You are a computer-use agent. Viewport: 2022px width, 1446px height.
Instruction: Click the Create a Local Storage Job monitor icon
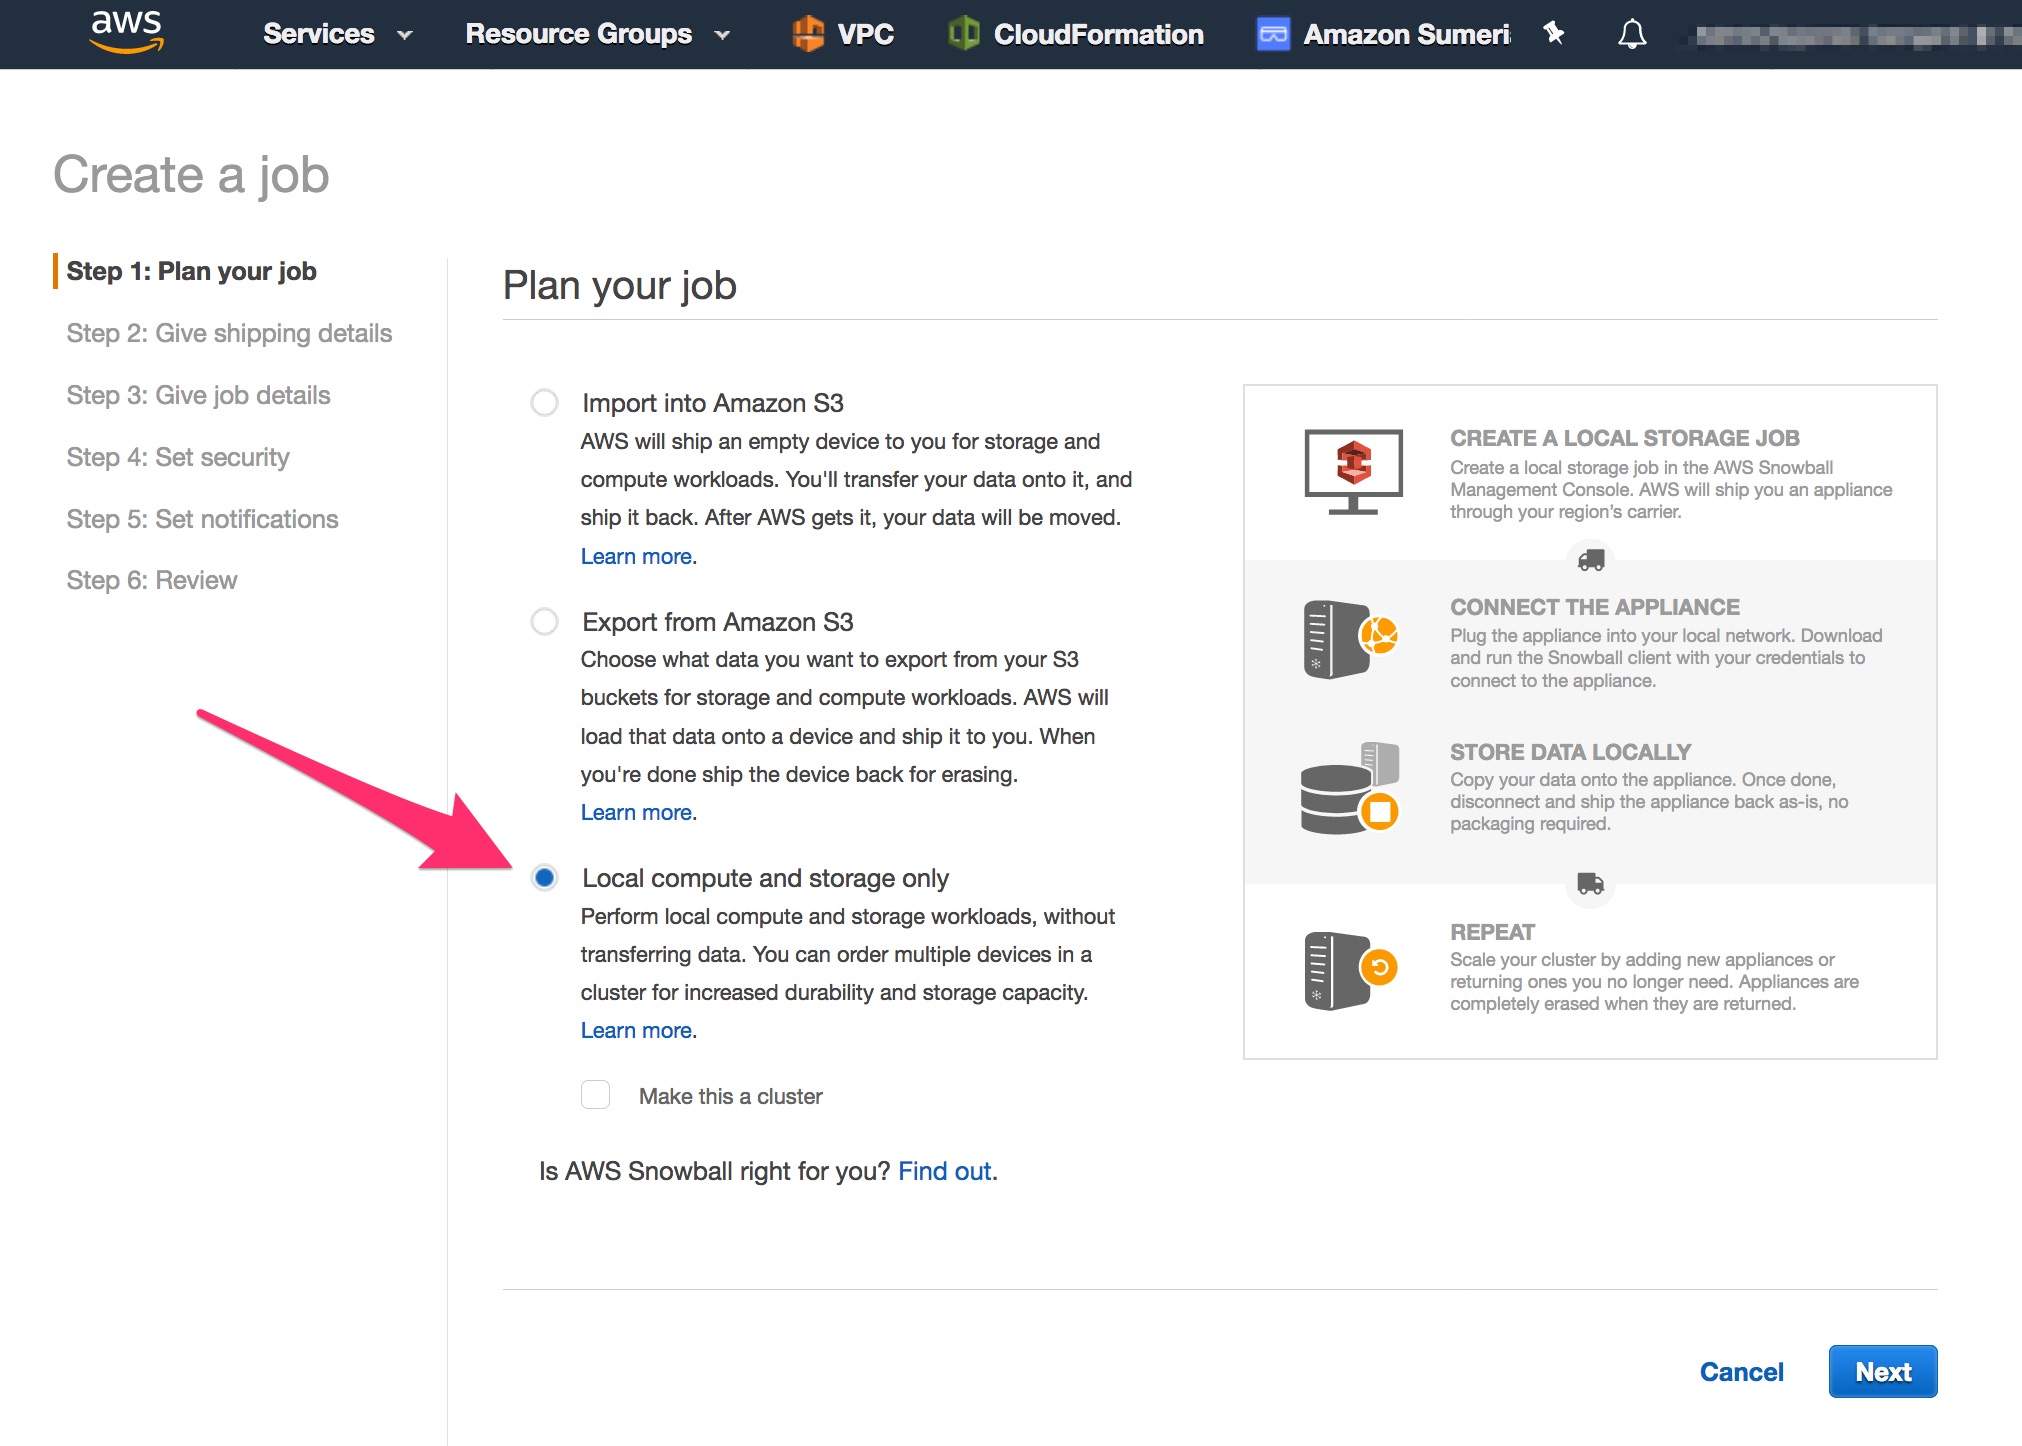[1353, 471]
